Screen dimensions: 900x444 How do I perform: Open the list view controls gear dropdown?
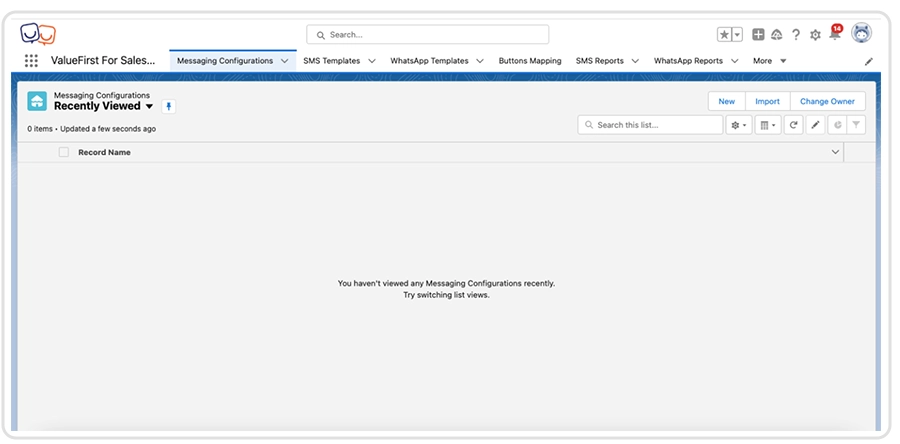pos(738,125)
